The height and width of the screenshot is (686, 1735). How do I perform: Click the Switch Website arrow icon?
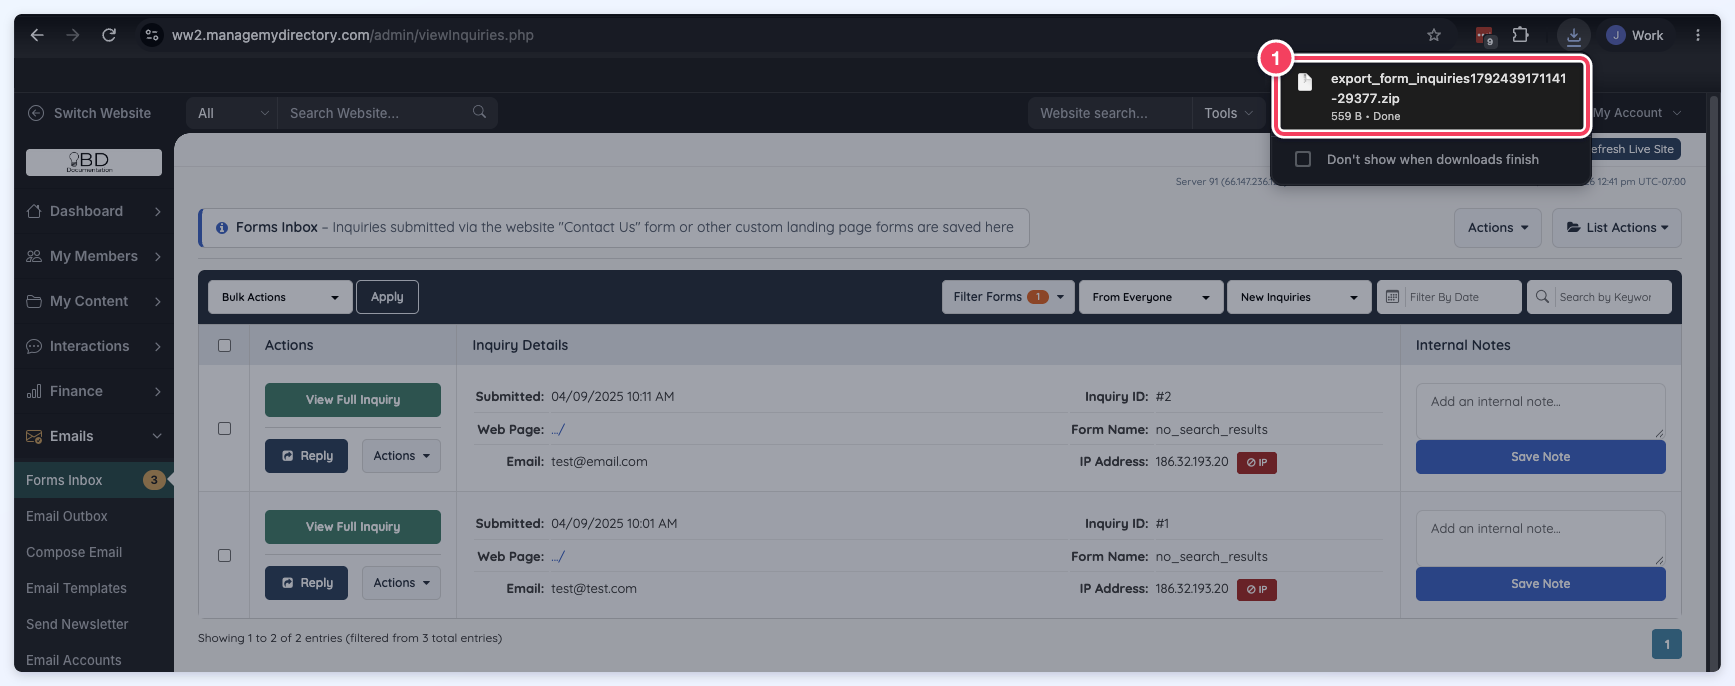36,113
